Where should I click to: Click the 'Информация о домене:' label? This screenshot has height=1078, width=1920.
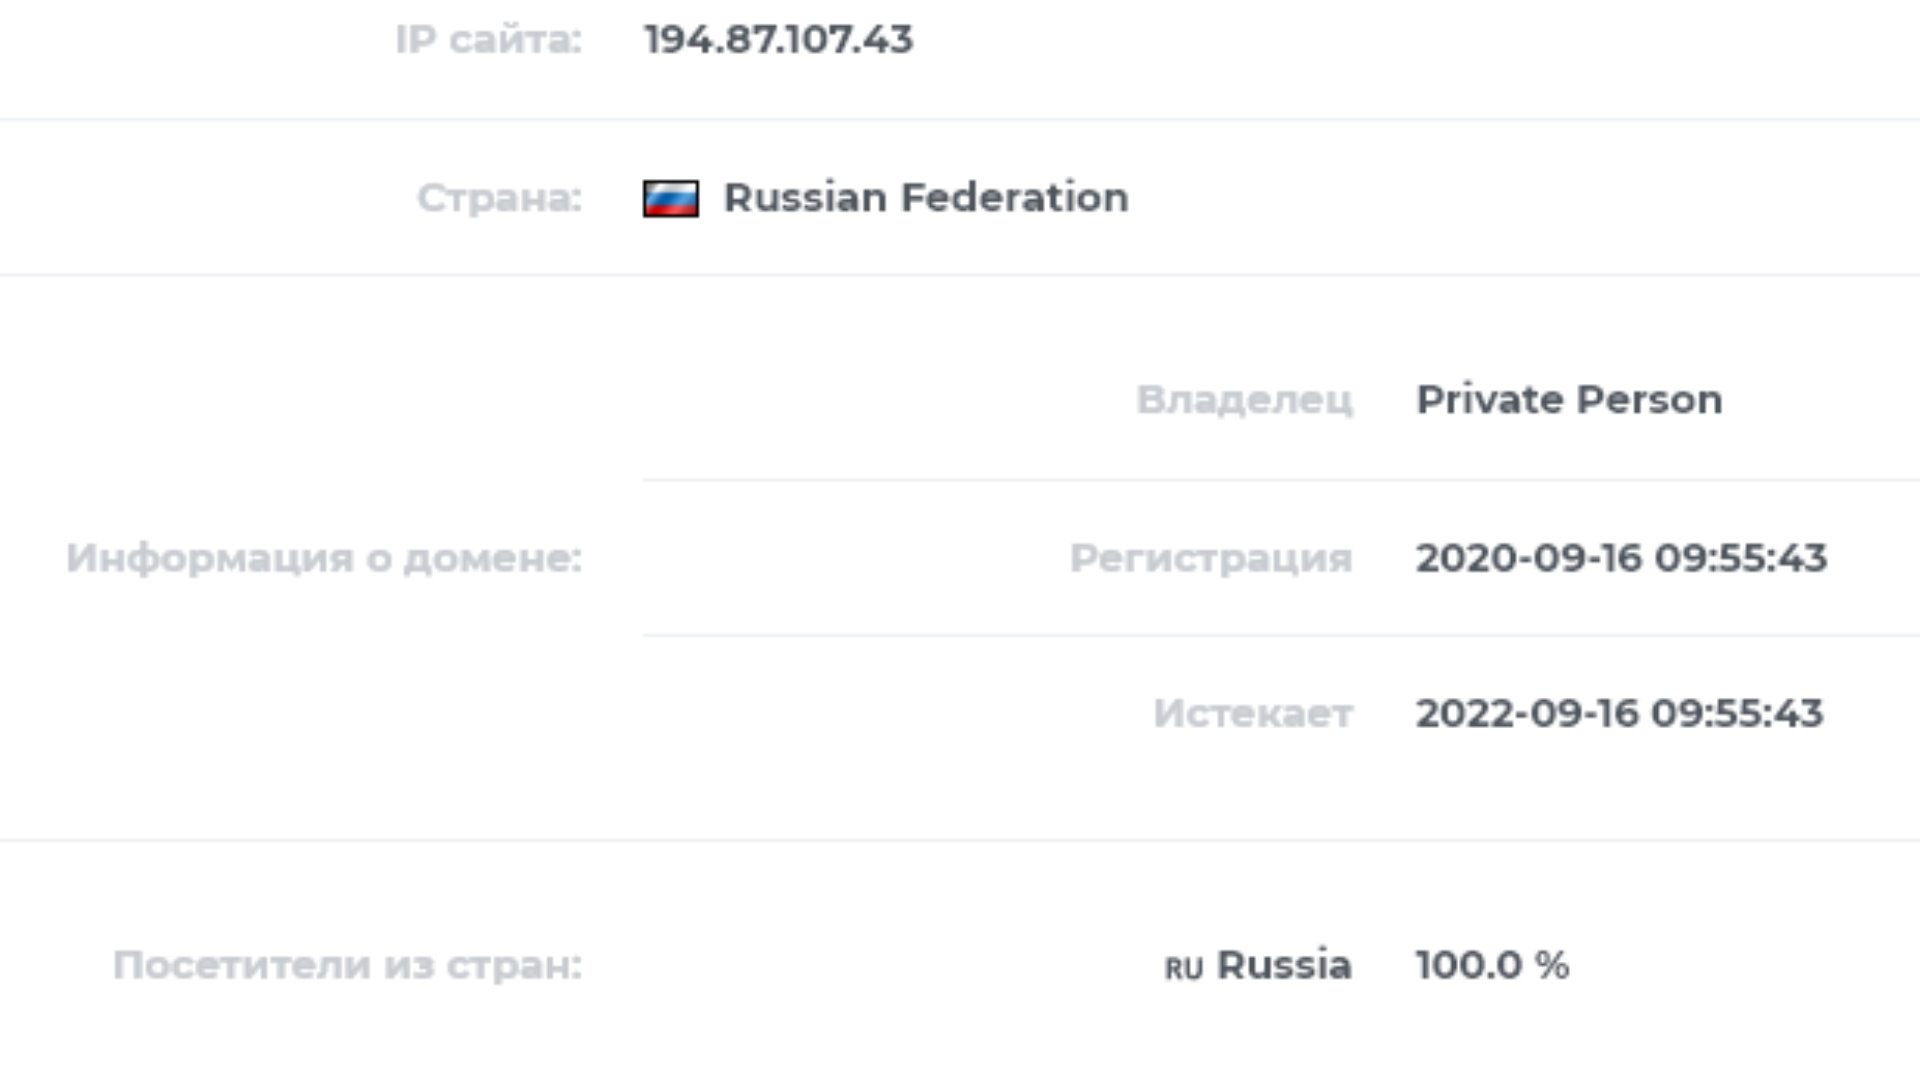click(x=324, y=558)
